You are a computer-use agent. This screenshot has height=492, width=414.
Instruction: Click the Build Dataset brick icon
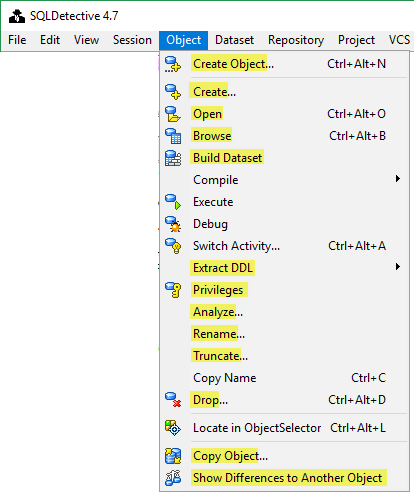pos(173,158)
